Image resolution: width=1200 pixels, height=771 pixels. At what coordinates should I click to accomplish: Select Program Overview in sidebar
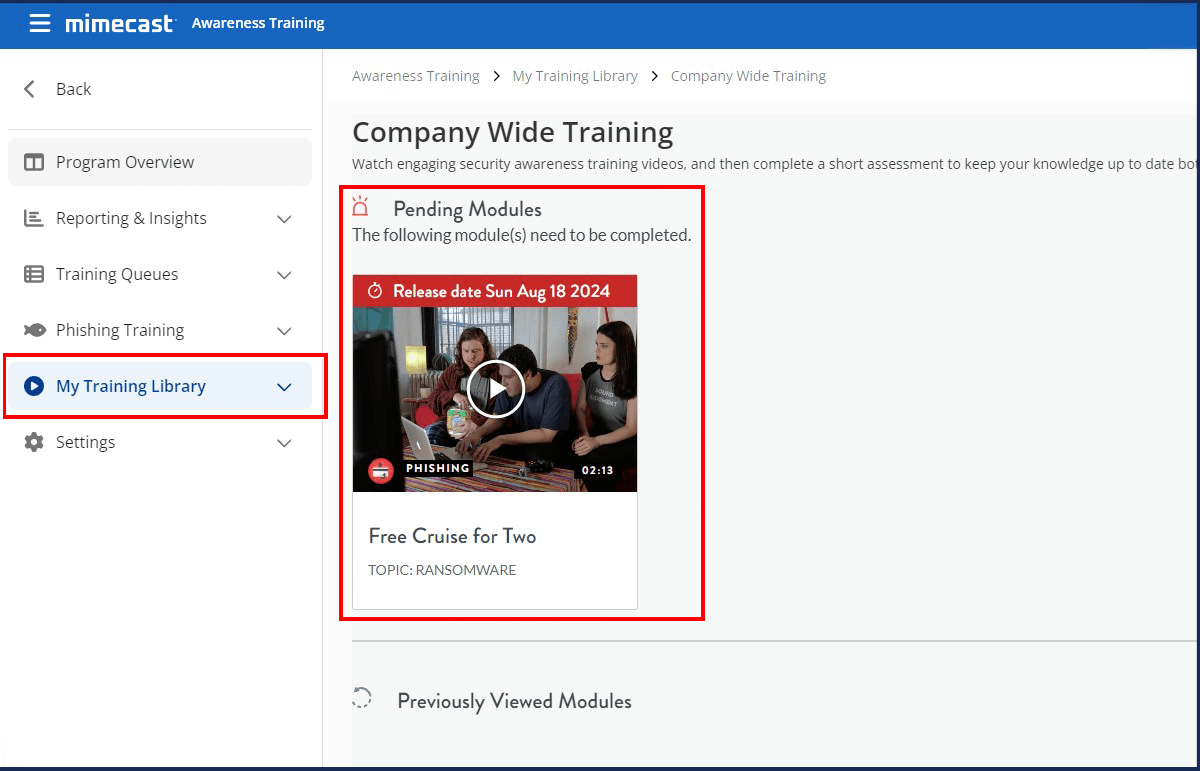(x=125, y=162)
